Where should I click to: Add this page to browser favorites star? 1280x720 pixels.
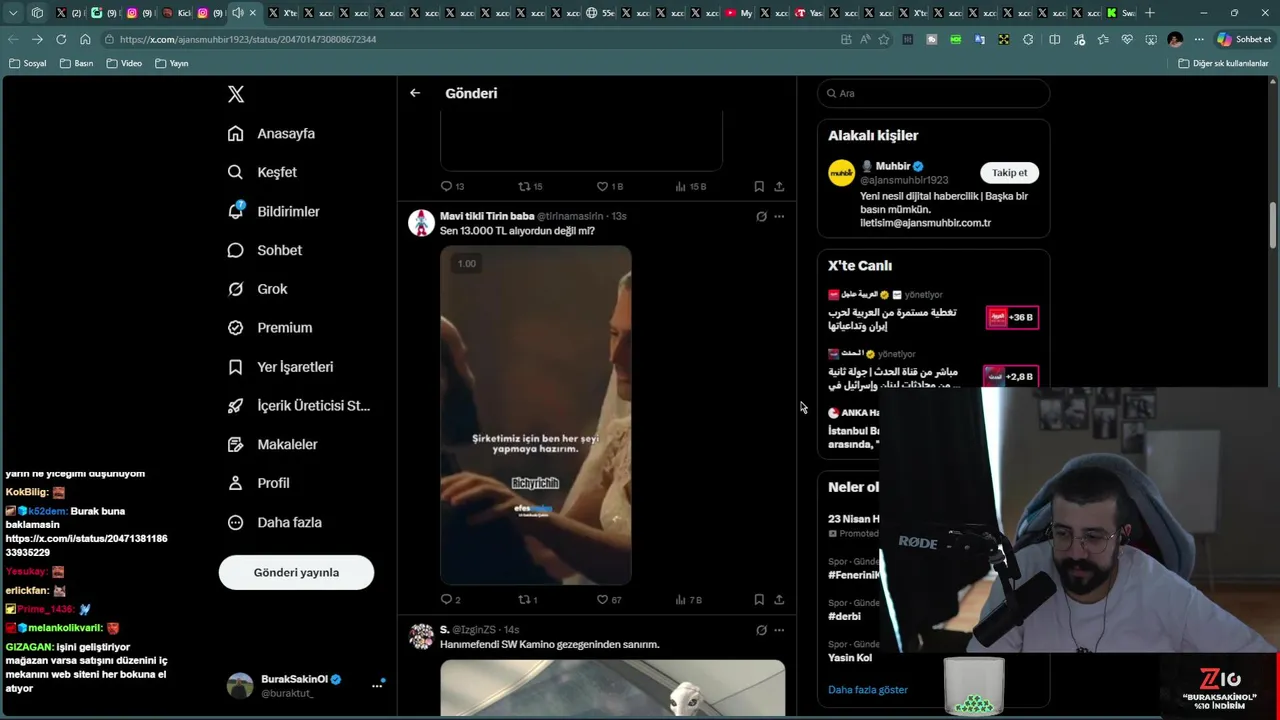(x=884, y=40)
